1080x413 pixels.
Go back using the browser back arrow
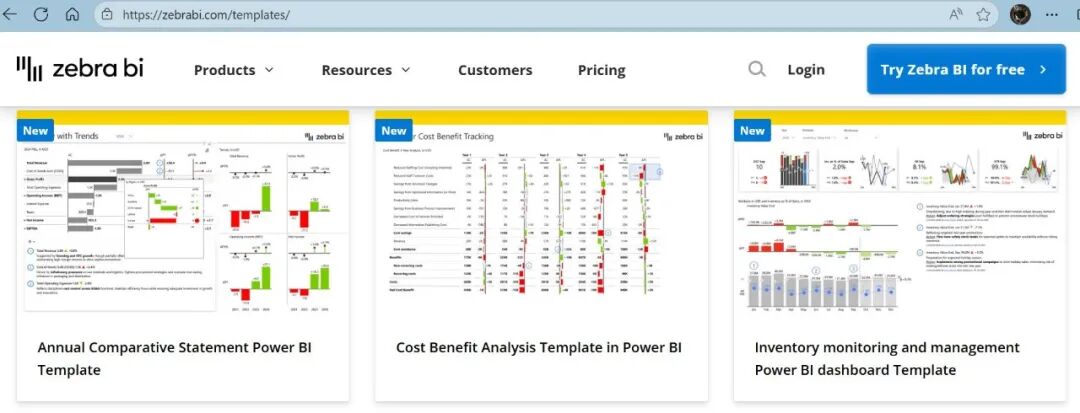pos(9,14)
